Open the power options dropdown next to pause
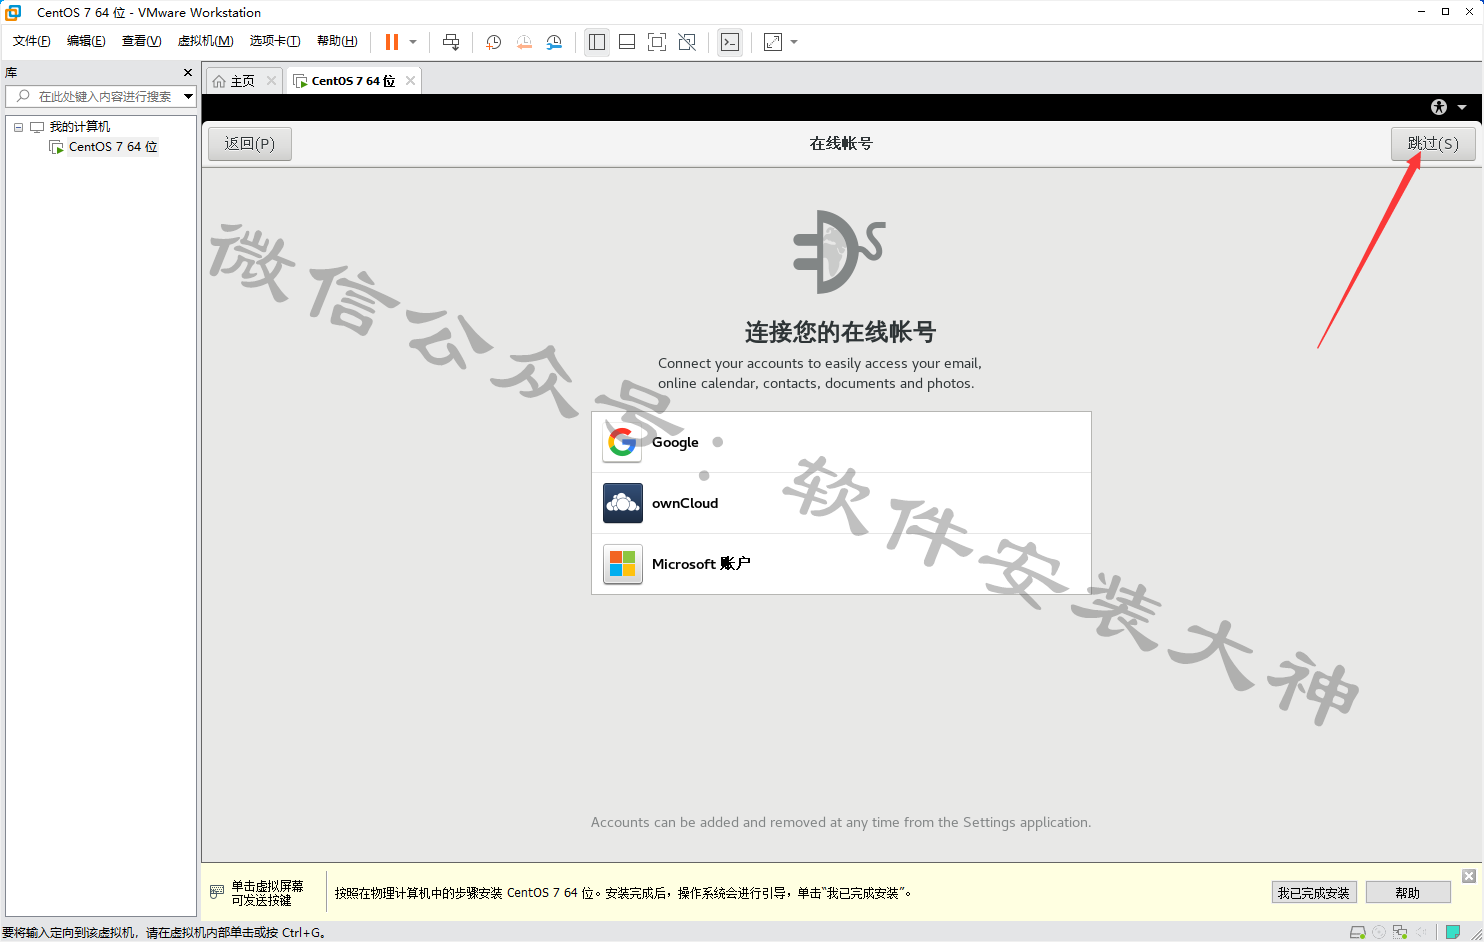The height and width of the screenshot is (942, 1484). (413, 42)
